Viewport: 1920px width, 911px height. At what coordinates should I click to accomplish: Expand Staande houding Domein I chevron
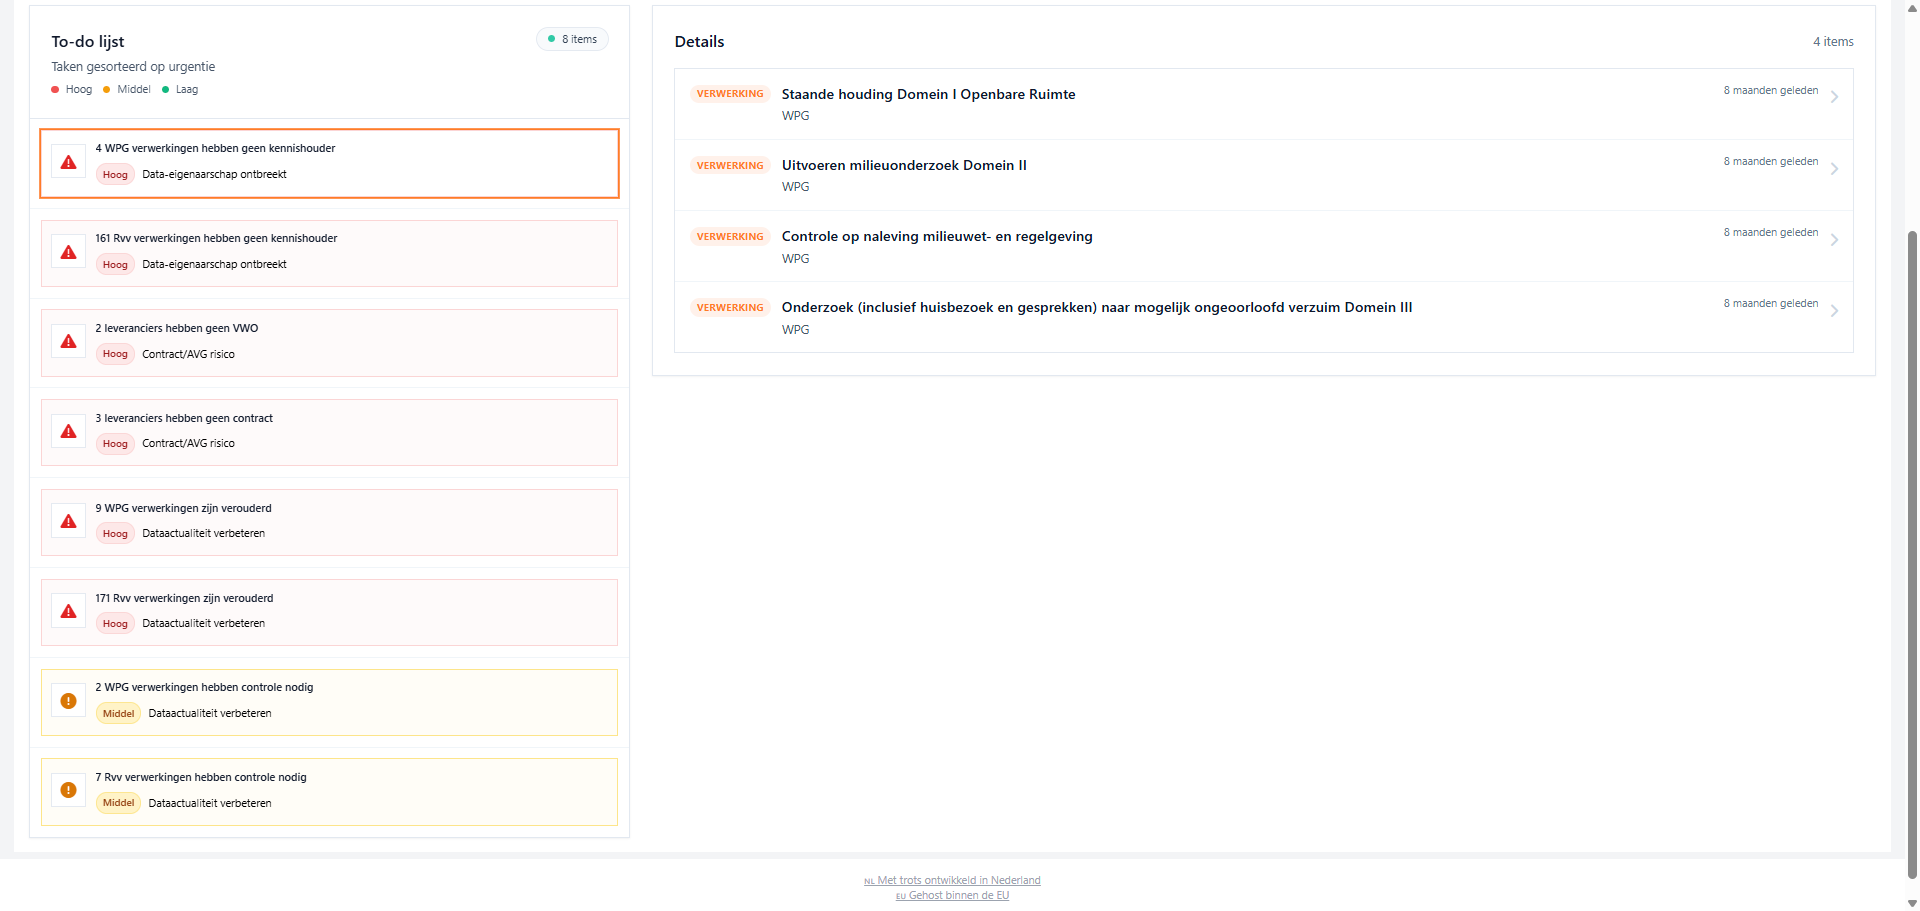(x=1834, y=97)
